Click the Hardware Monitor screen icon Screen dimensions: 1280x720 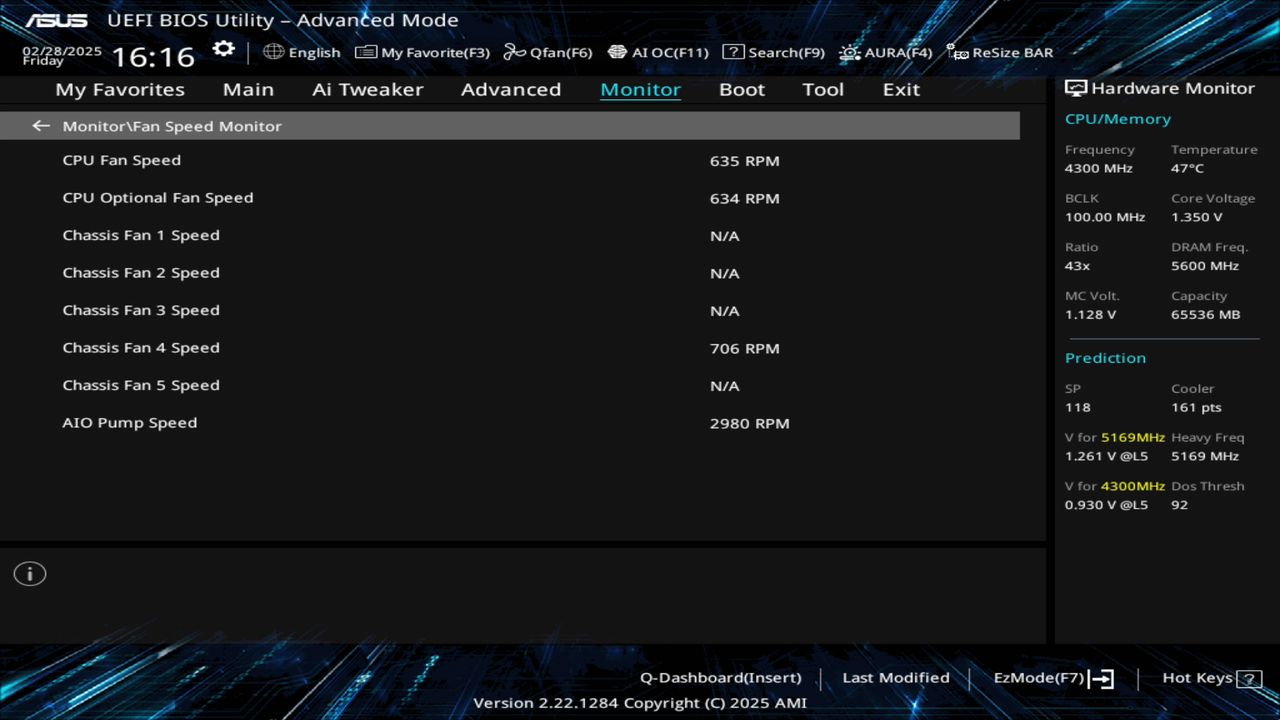click(1076, 88)
